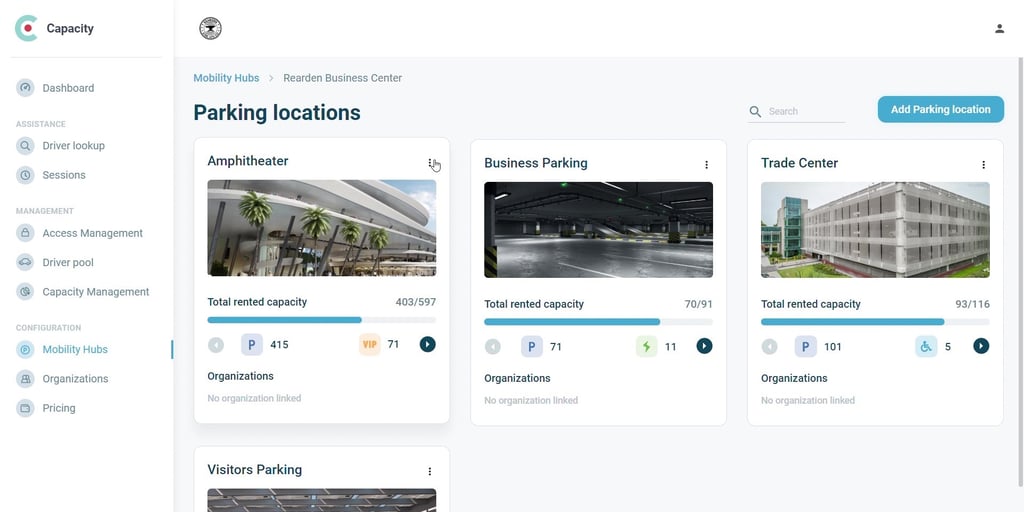Click Visitors Parking card title
Image resolution: width=1024 pixels, height=512 pixels.
[x=254, y=470]
